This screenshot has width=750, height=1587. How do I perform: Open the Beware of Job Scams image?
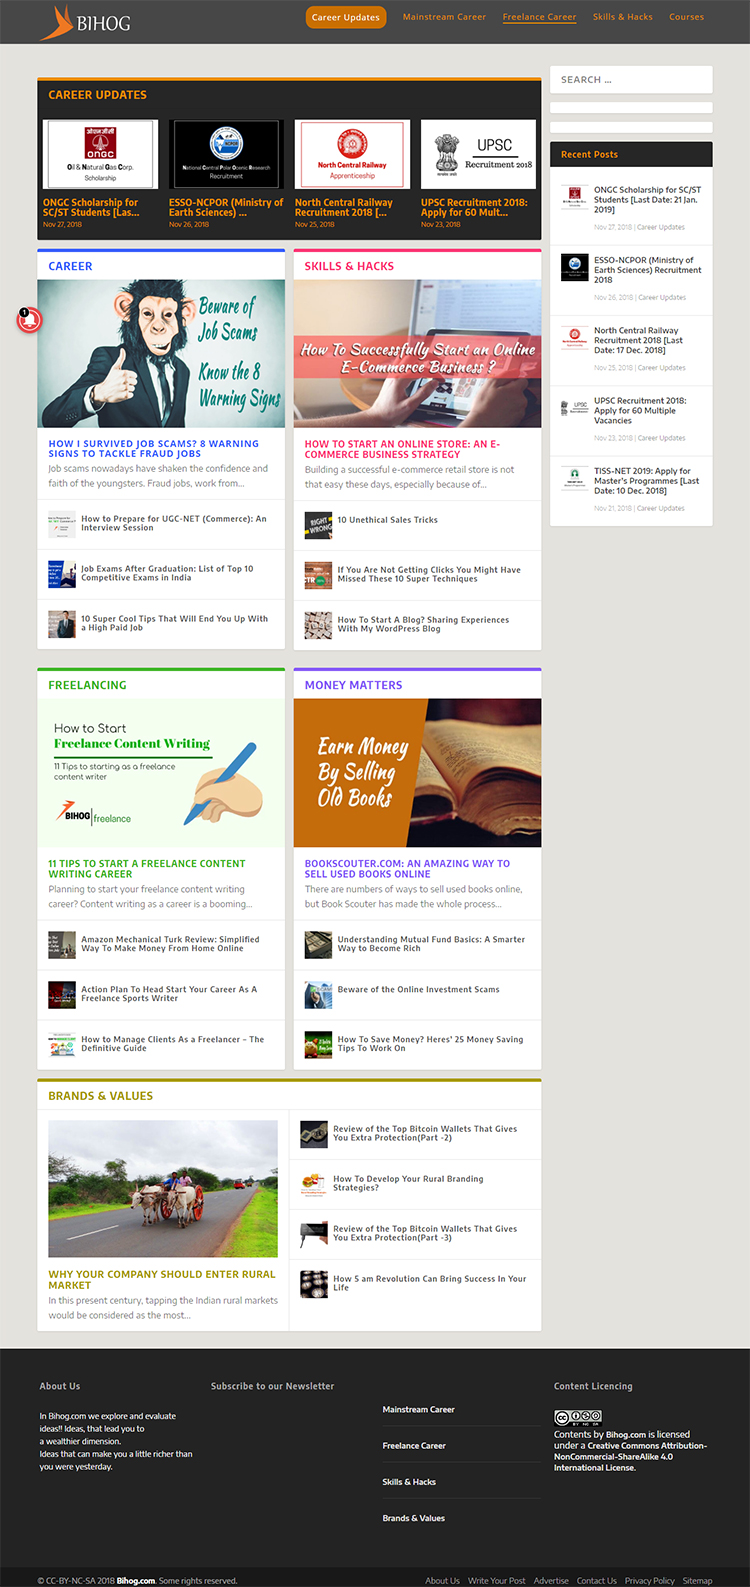(x=161, y=354)
